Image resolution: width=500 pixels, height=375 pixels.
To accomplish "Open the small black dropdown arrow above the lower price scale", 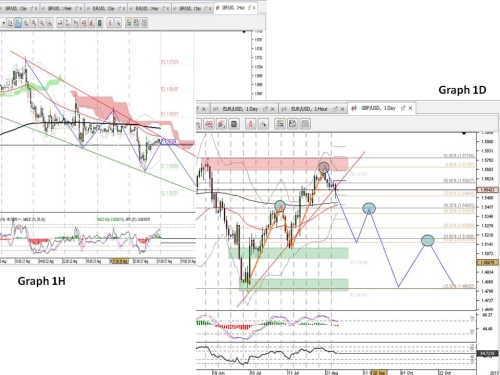I will (464, 133).
